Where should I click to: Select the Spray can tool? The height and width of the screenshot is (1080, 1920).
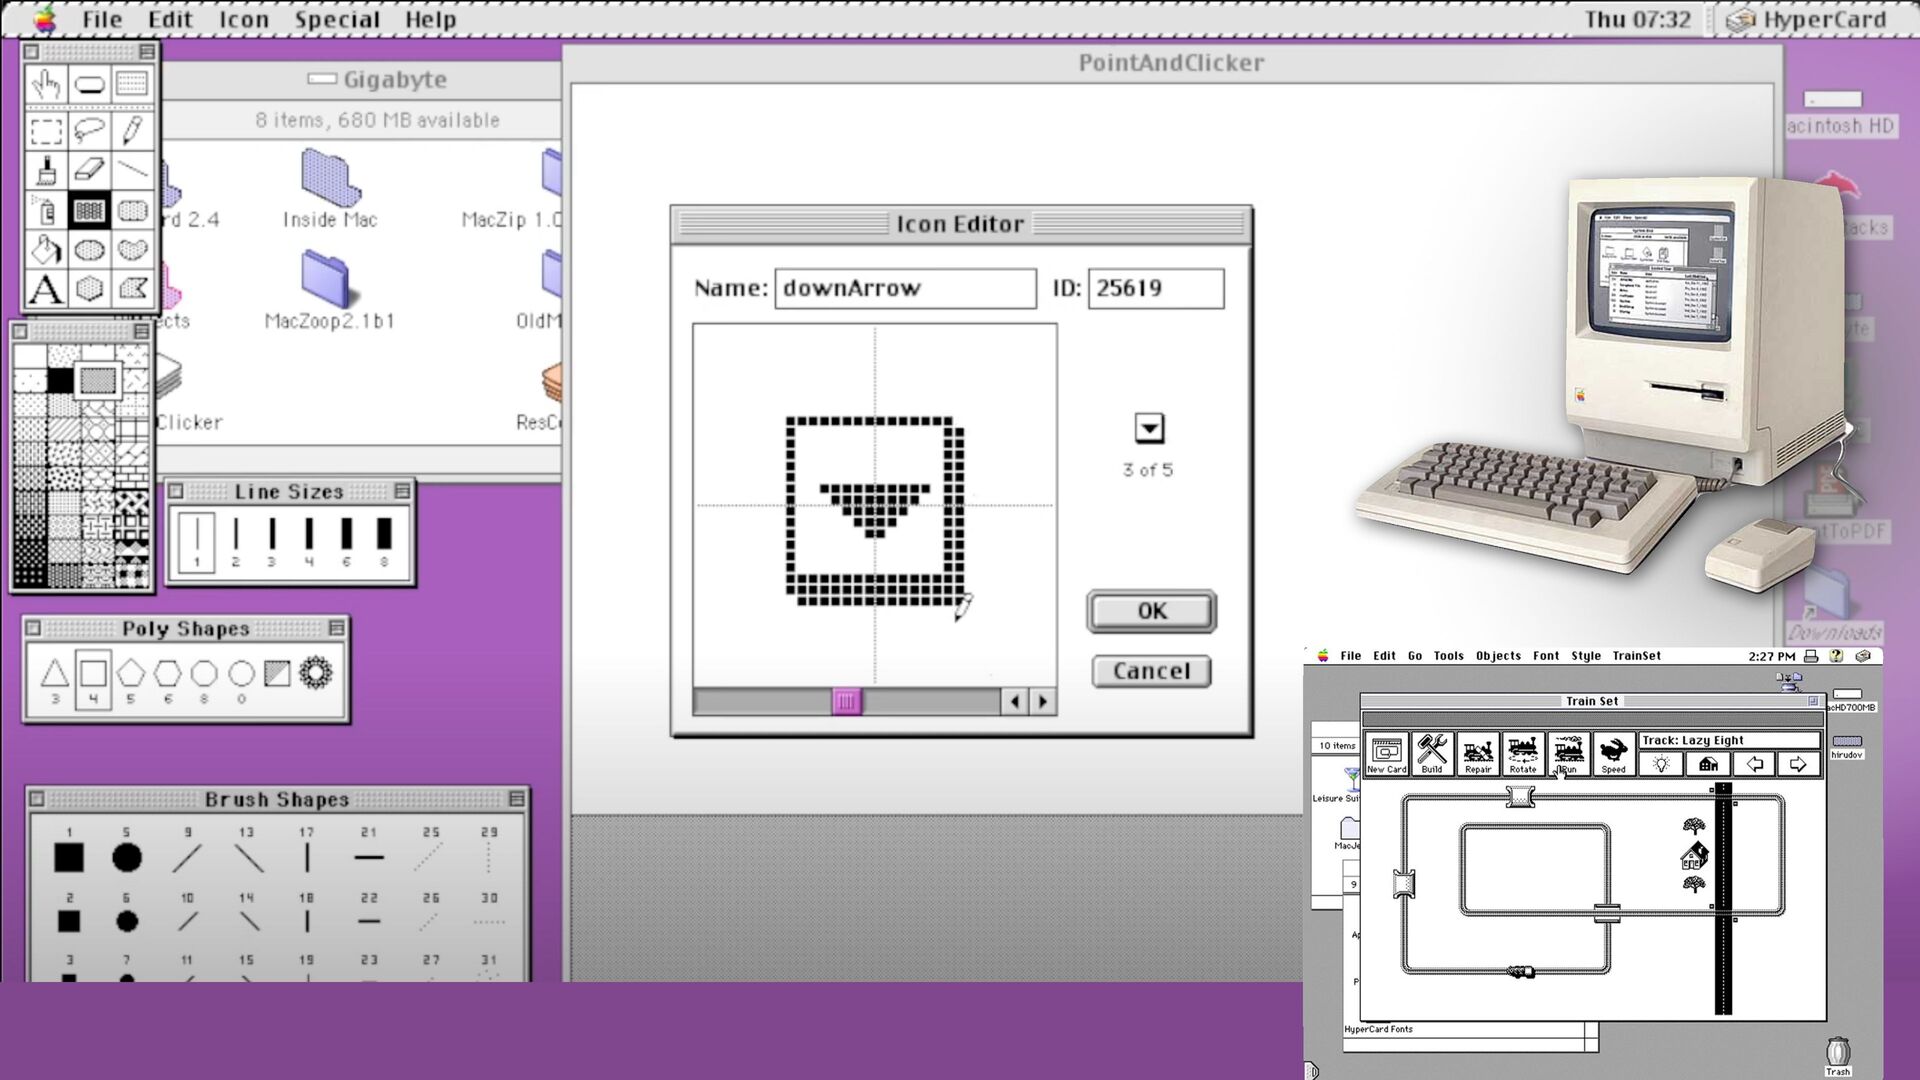click(46, 211)
